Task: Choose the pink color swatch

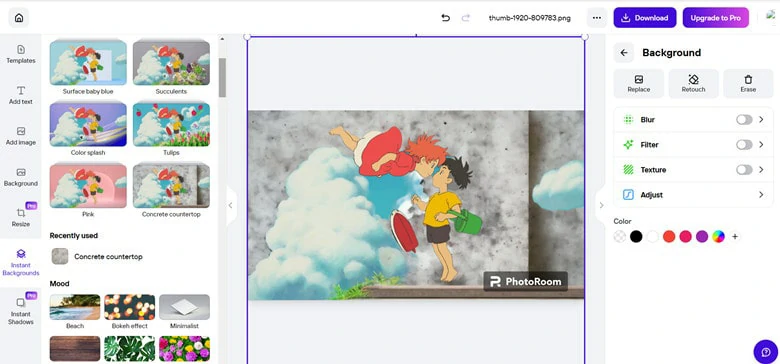Action: [x=685, y=237]
